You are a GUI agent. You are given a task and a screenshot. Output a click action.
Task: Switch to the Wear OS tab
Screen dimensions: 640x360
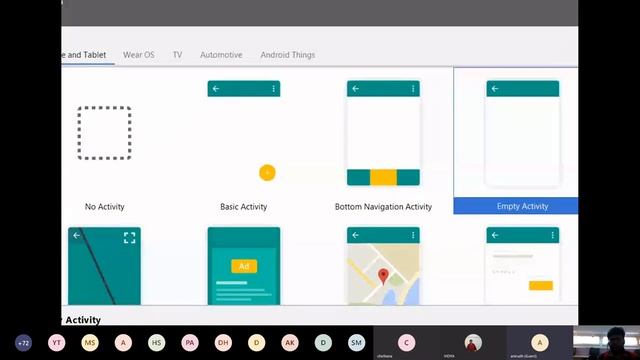[139, 55]
